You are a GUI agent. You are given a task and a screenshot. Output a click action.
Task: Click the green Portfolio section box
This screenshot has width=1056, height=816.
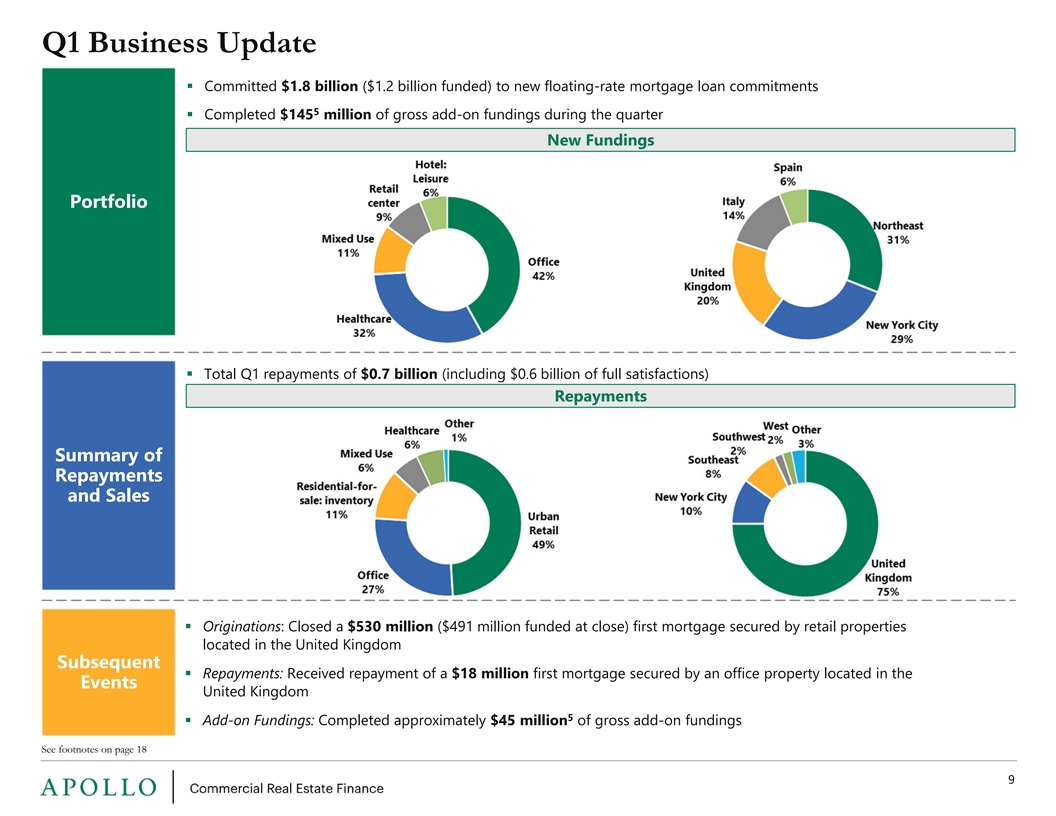(x=108, y=201)
